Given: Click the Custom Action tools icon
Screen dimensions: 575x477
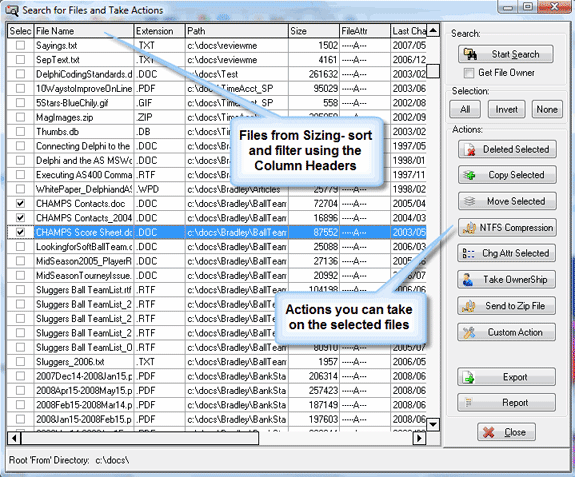Looking at the screenshot, I should [x=469, y=332].
